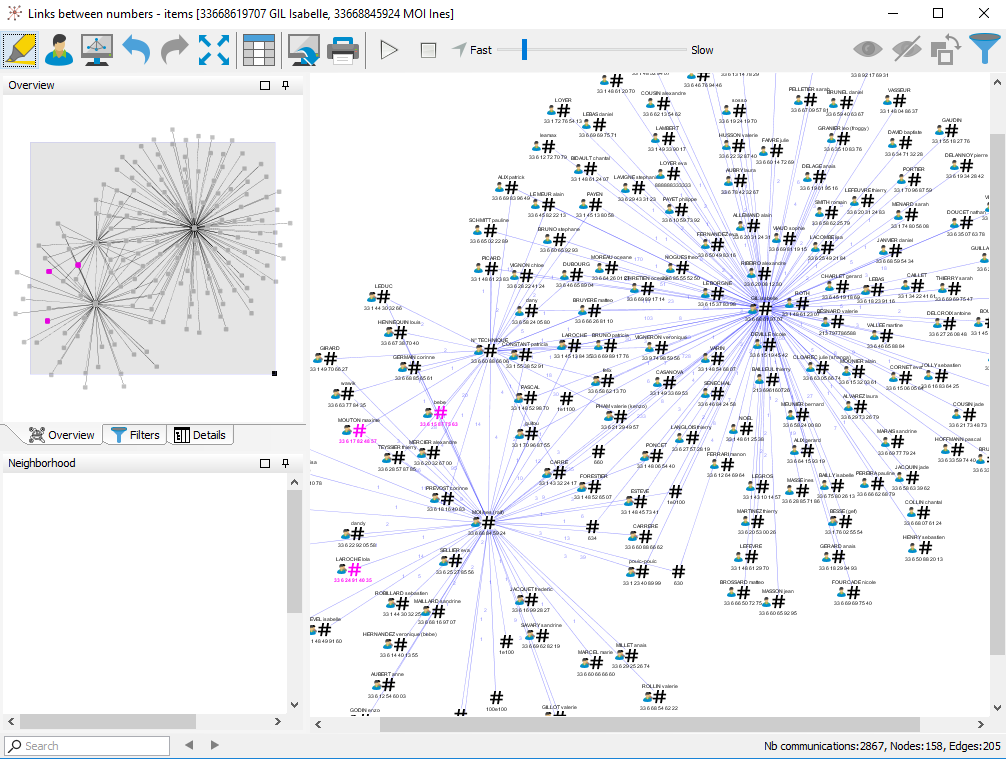
Task: Select the yellow highlighter tool
Action: pos(20,50)
